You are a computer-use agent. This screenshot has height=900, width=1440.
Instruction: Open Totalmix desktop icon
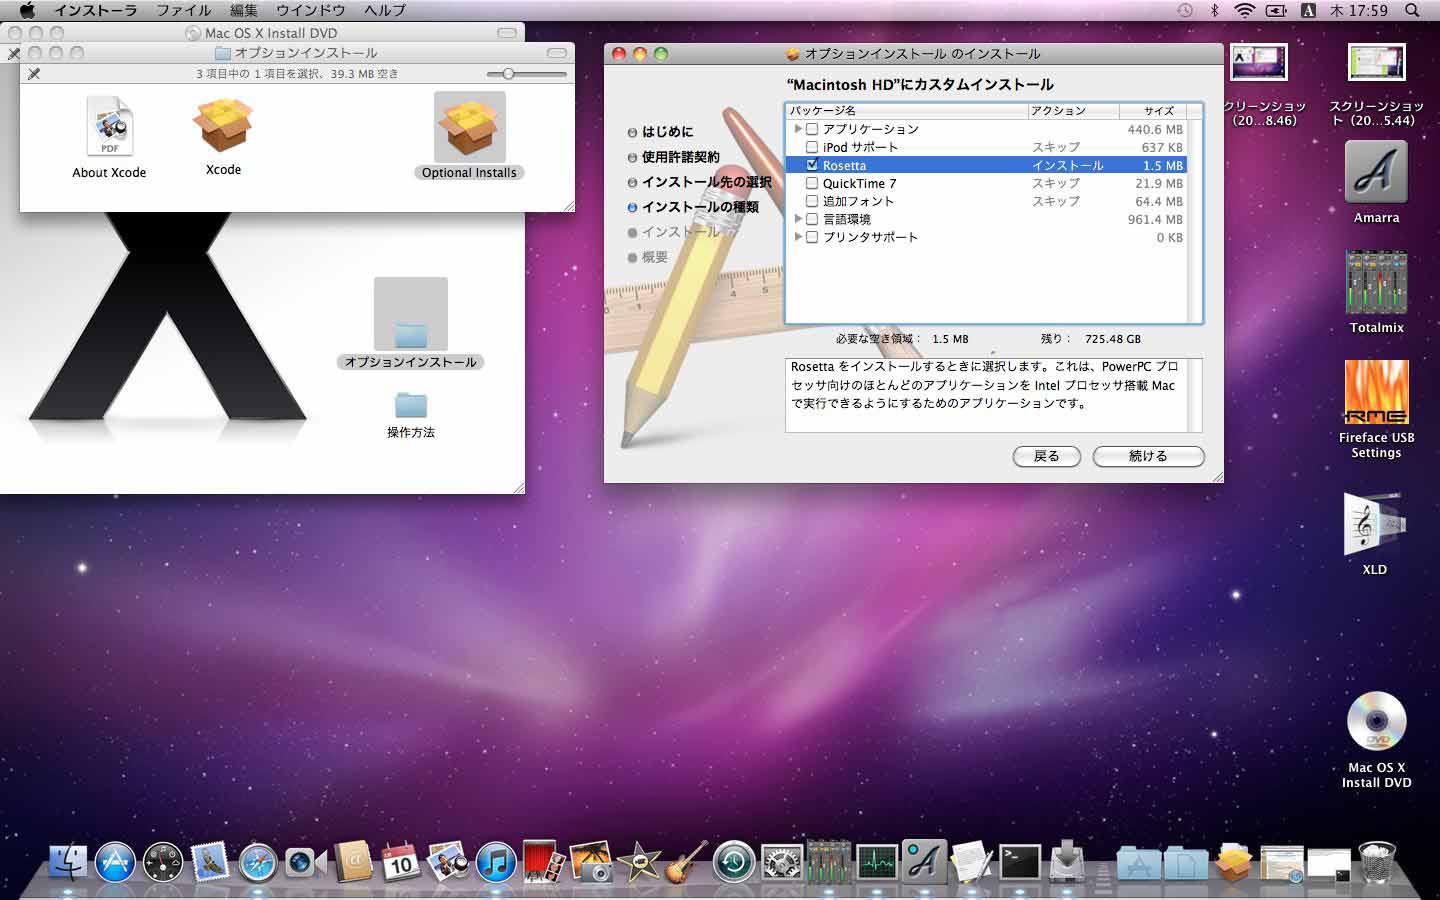click(1376, 282)
